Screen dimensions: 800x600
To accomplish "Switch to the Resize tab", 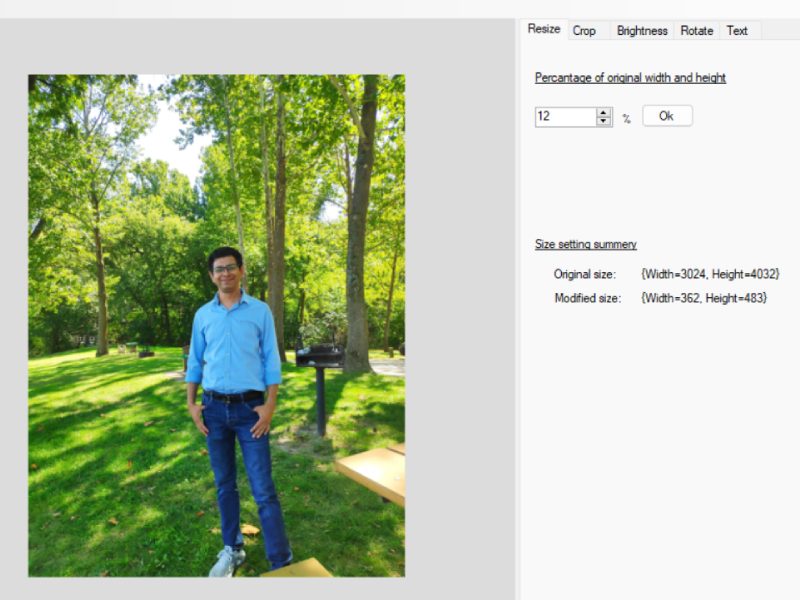I will (x=543, y=29).
